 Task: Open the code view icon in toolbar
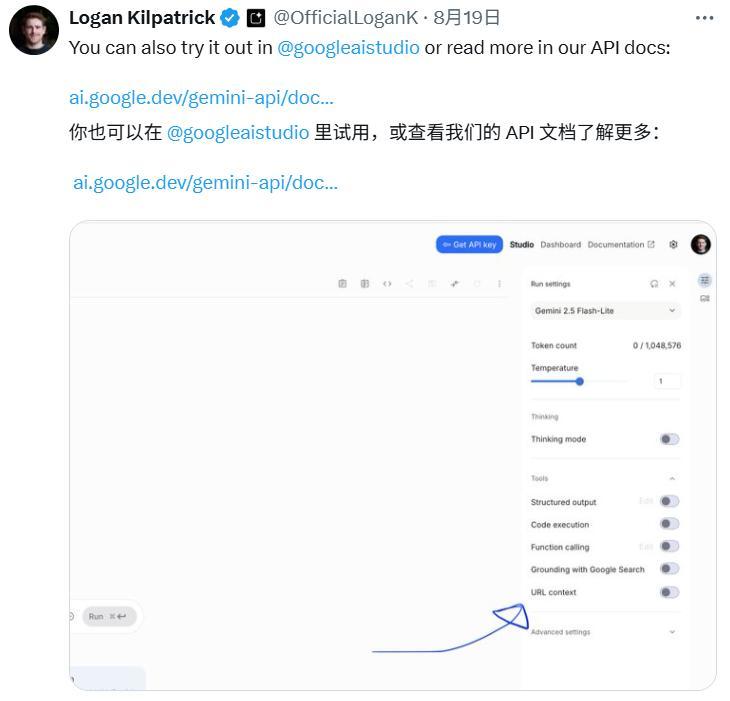(387, 283)
